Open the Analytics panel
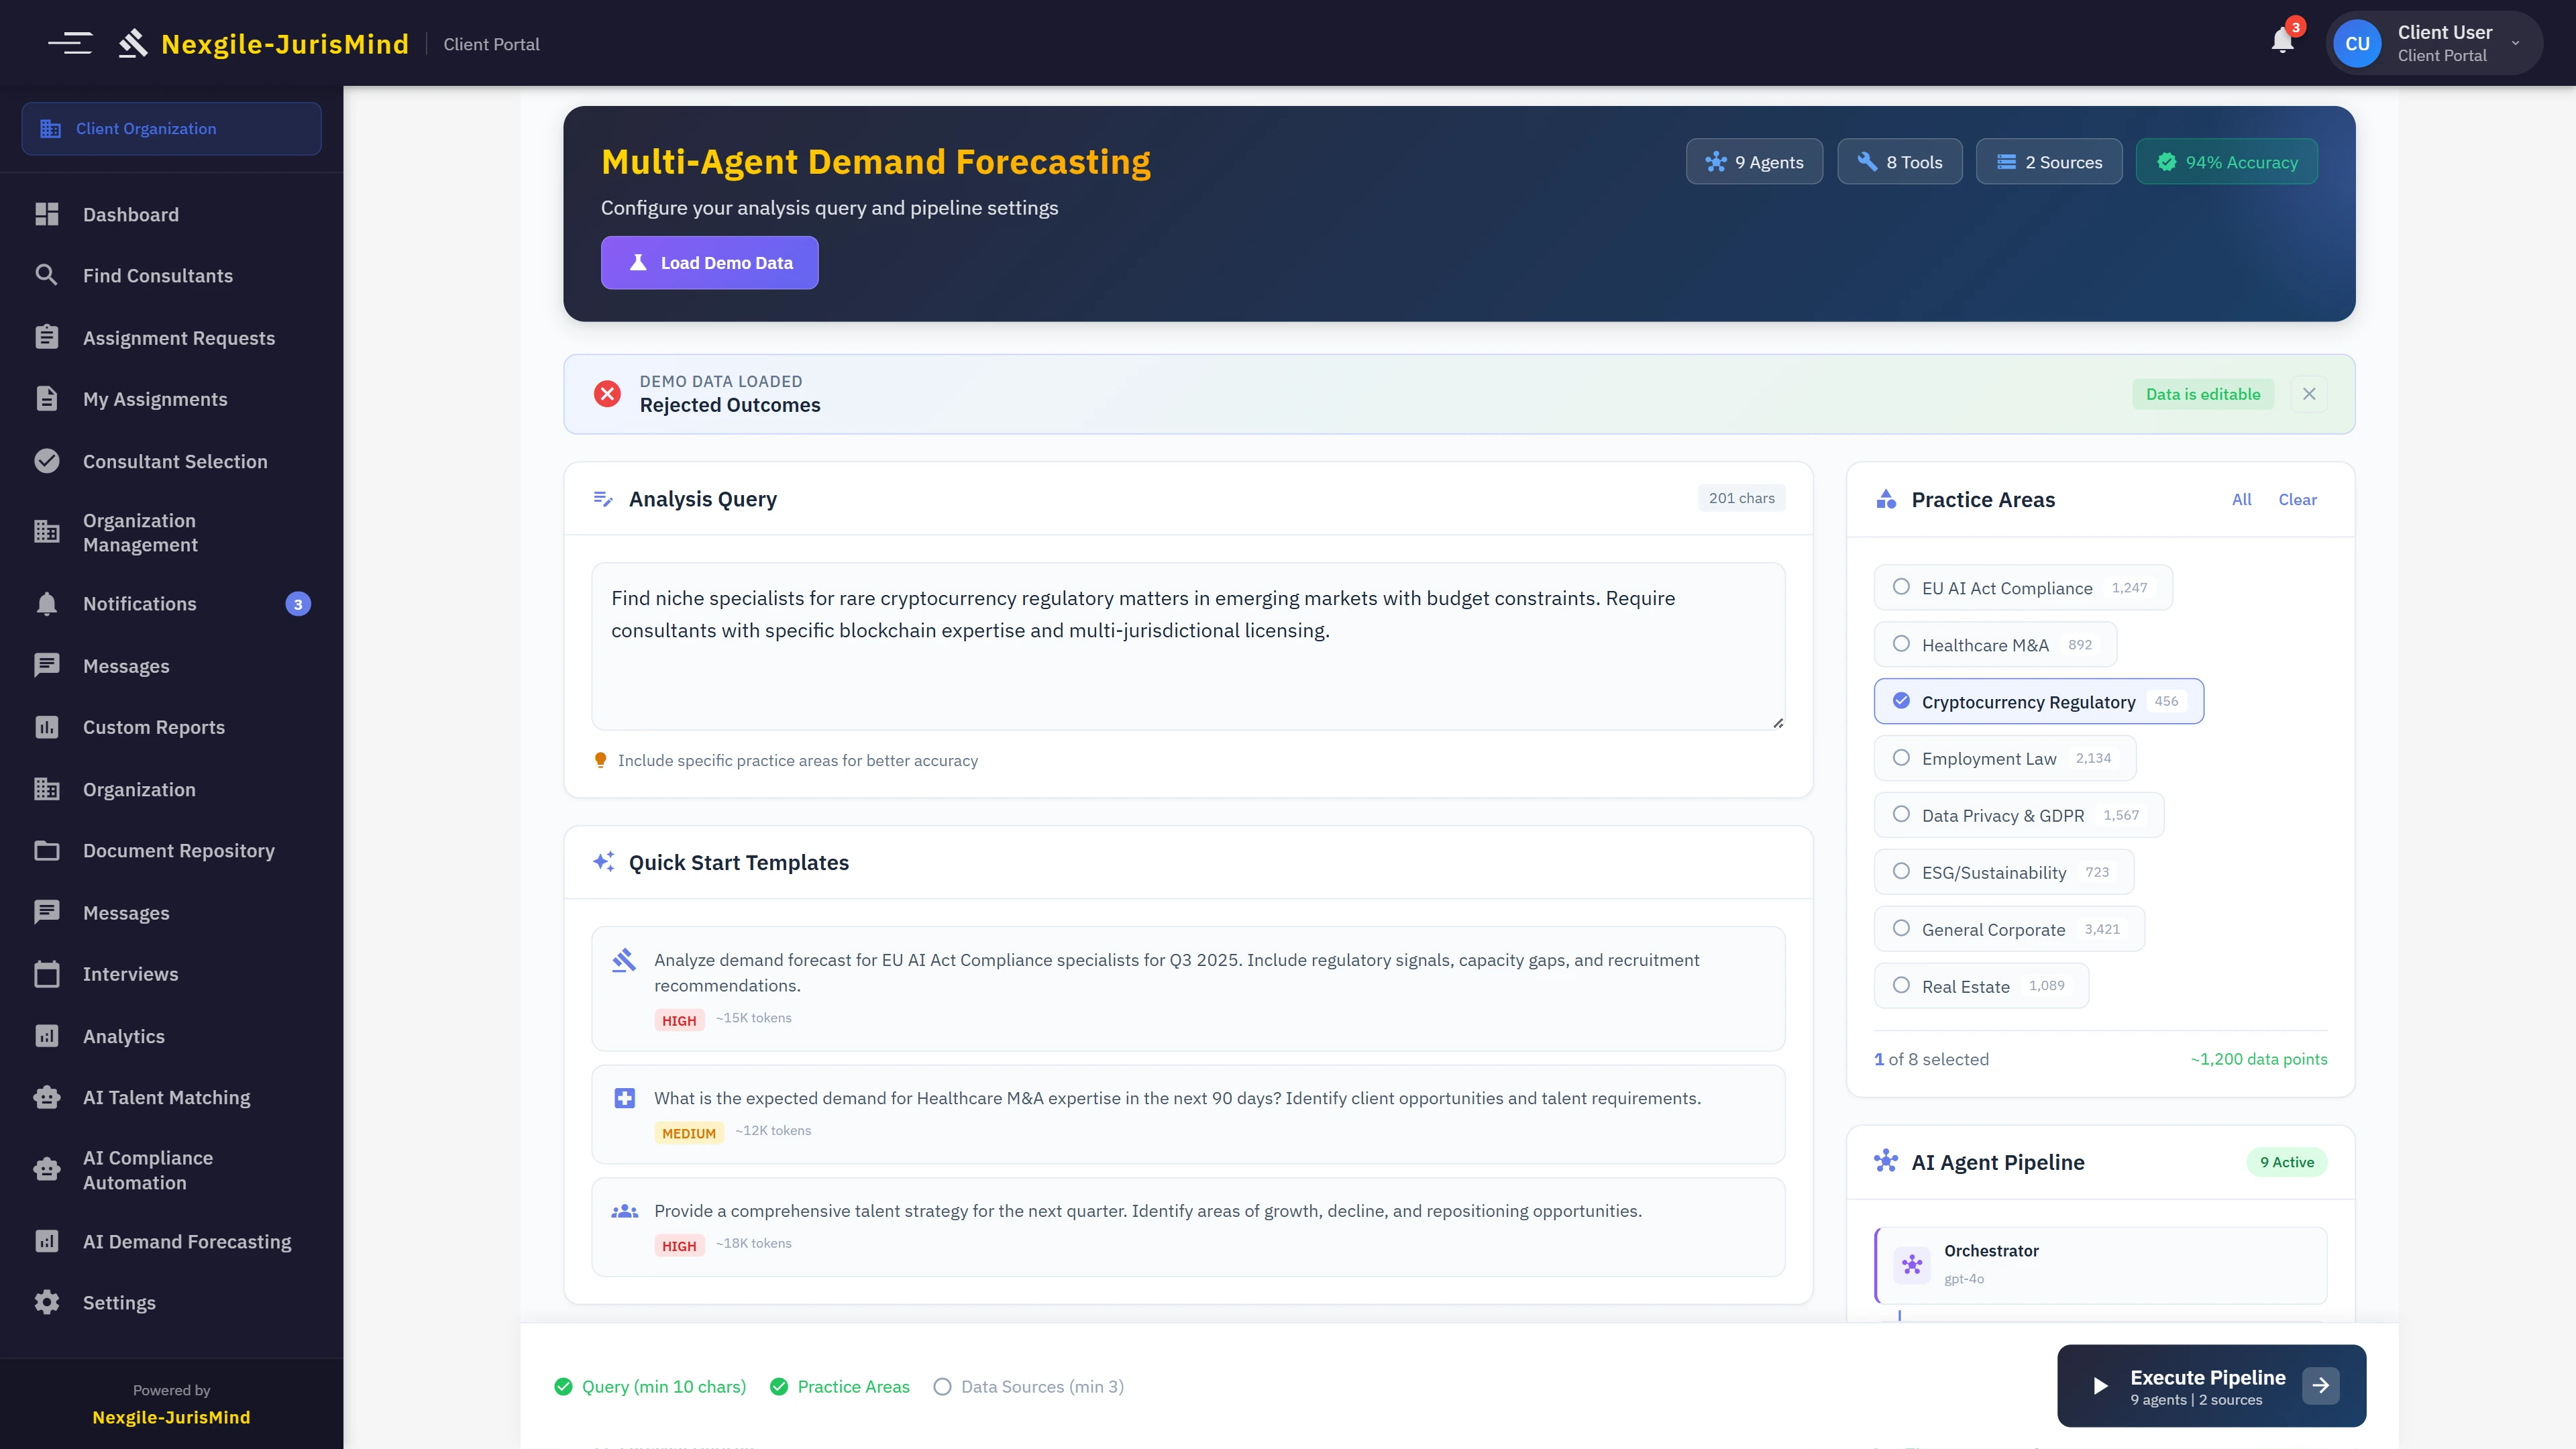Image resolution: width=2576 pixels, height=1449 pixels. (x=123, y=1036)
